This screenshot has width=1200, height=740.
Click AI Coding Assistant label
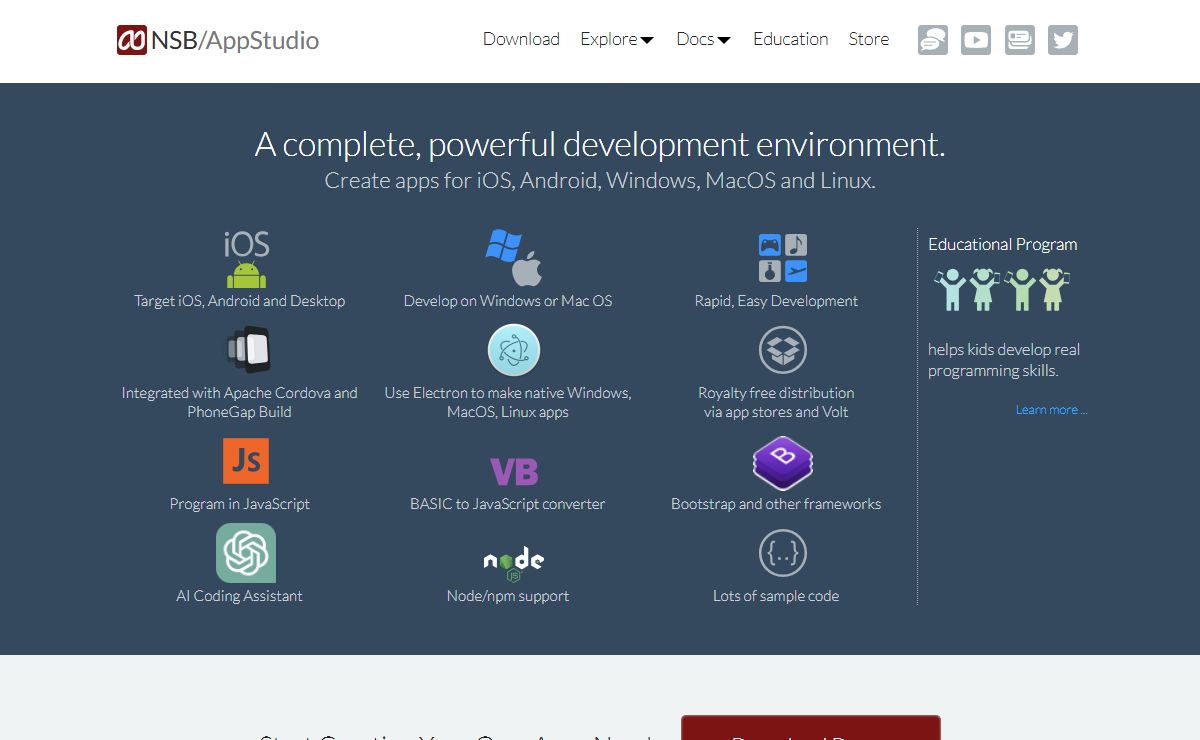[240, 596]
